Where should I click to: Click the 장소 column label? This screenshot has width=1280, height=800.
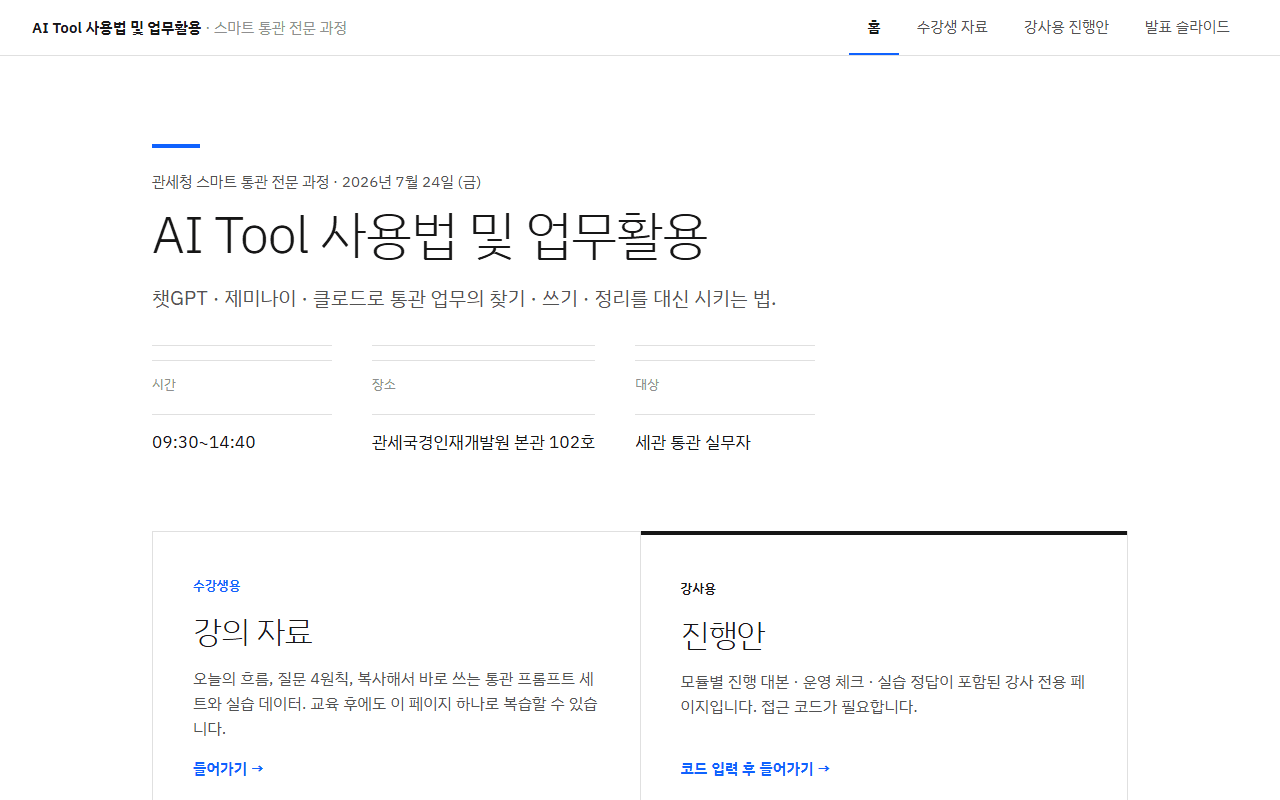(x=384, y=385)
